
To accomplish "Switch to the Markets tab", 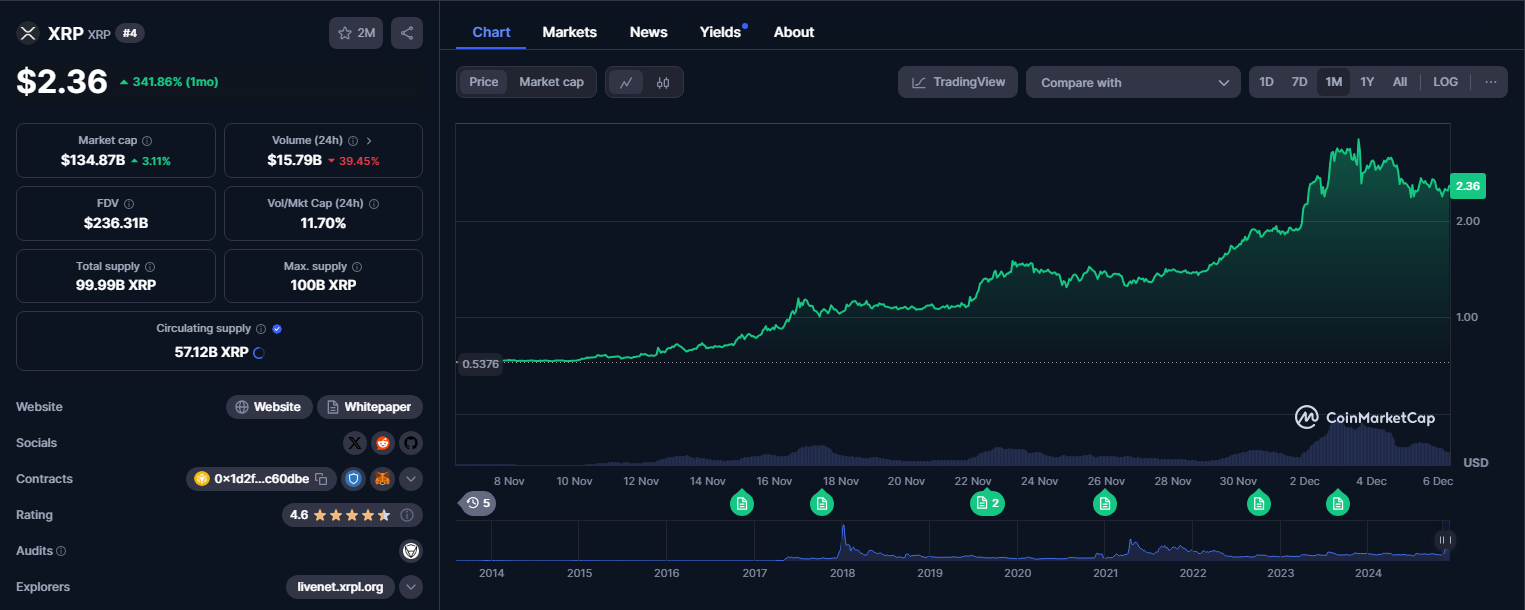I will coord(569,32).
